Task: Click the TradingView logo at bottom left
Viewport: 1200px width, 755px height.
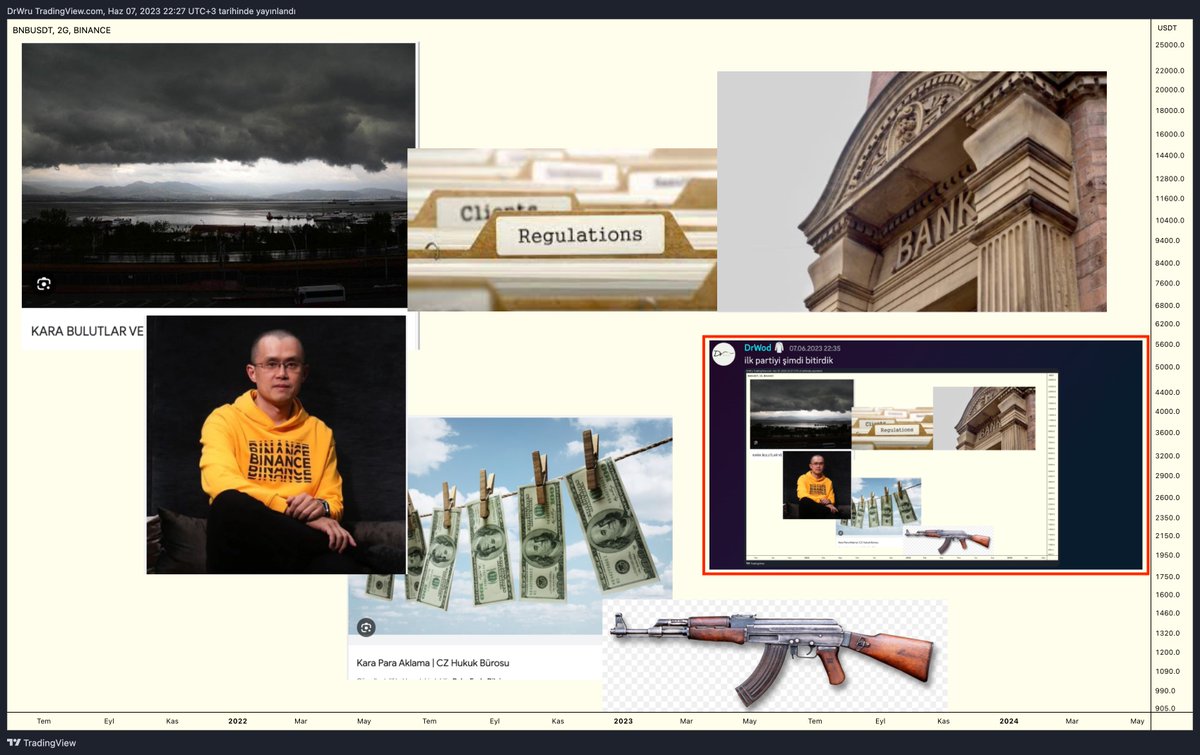Action: tap(42, 743)
